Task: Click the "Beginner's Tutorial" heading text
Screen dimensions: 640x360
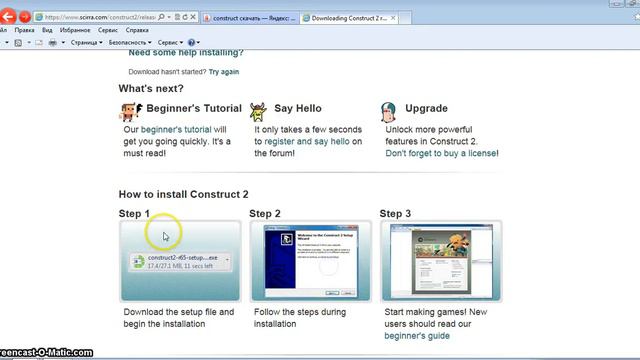Action: click(194, 109)
